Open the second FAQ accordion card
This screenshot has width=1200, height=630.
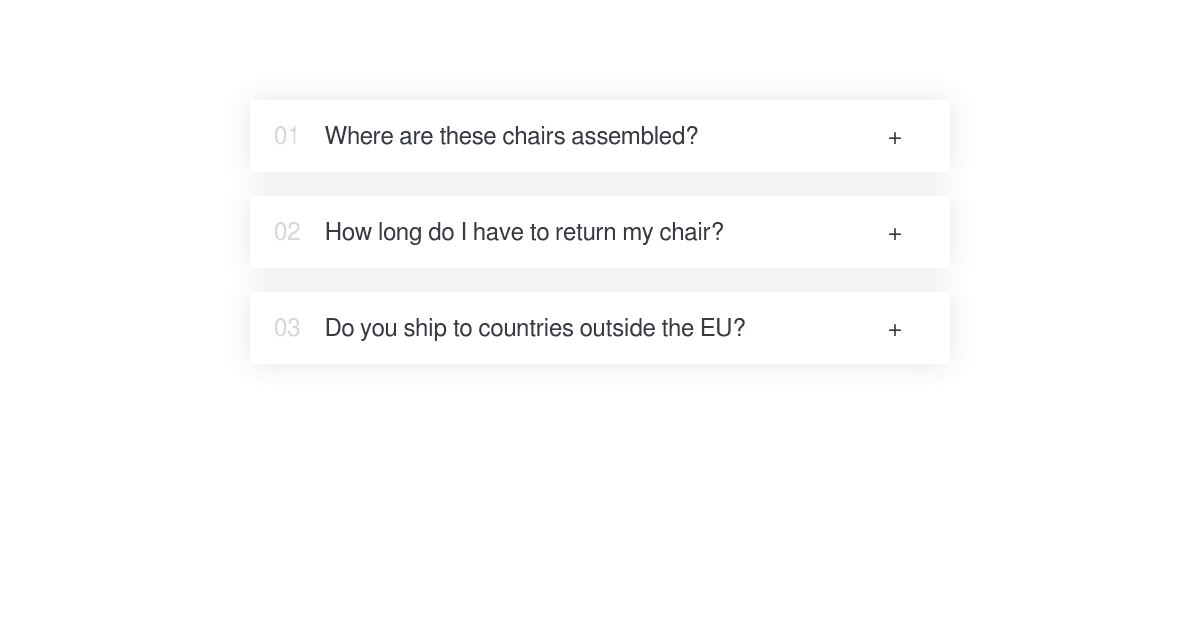[600, 232]
